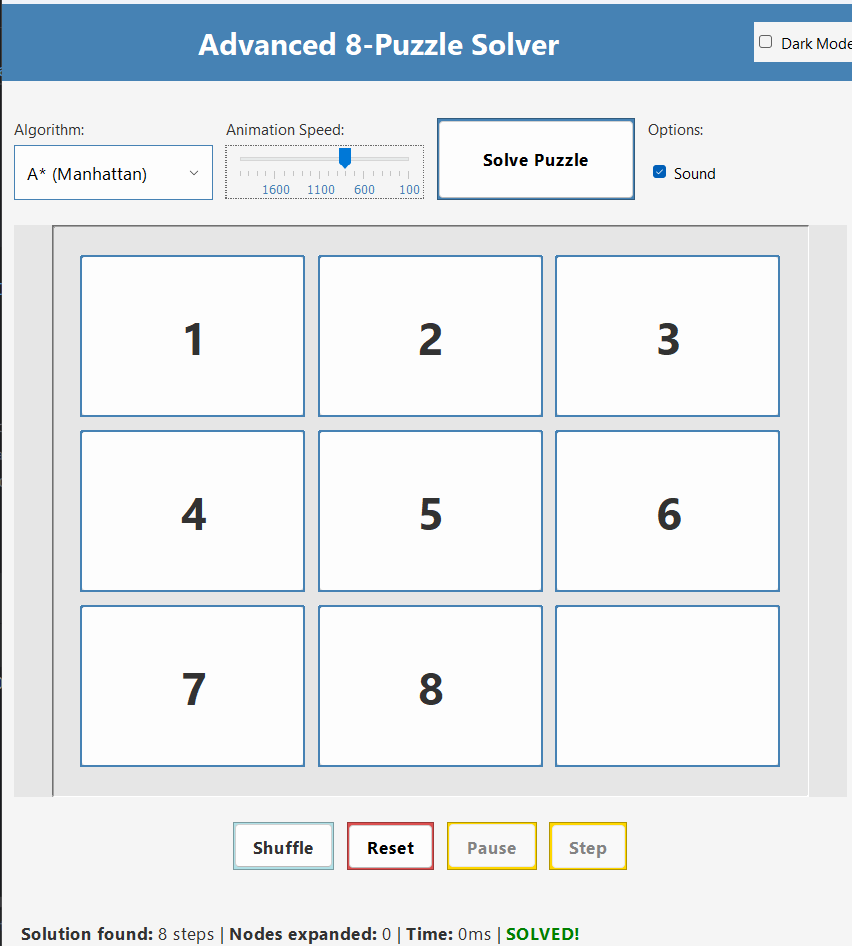Click the Solve Puzzle button
Image resolution: width=852 pixels, height=946 pixels.
535,159
